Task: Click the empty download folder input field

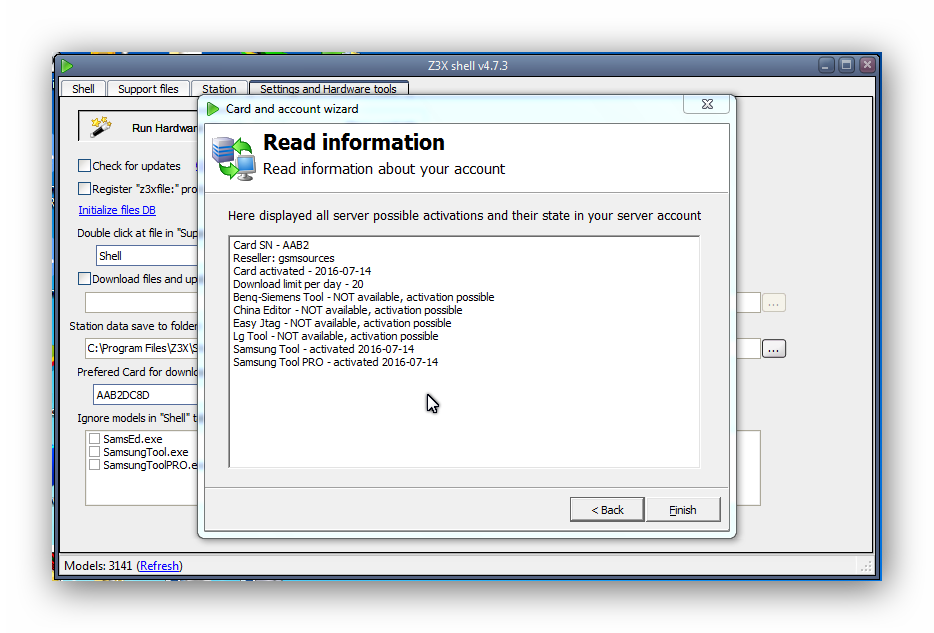Action: [x=142, y=303]
